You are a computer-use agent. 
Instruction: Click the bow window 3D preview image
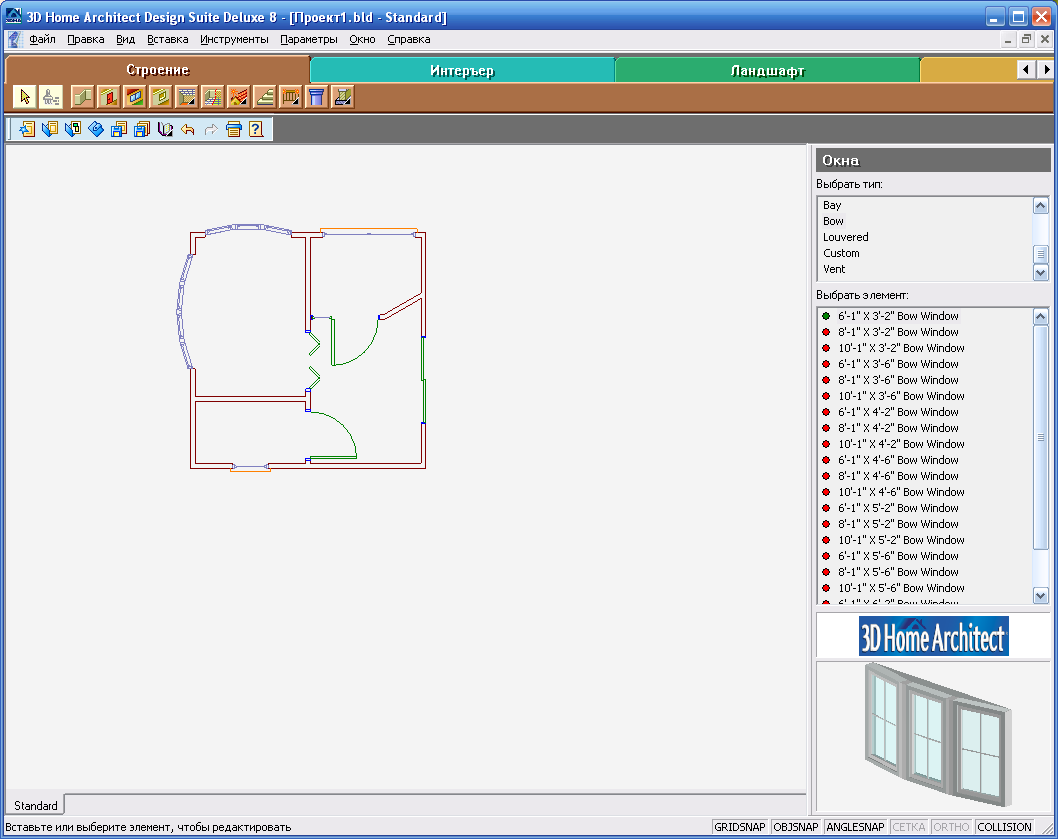pyautogui.click(x=933, y=735)
